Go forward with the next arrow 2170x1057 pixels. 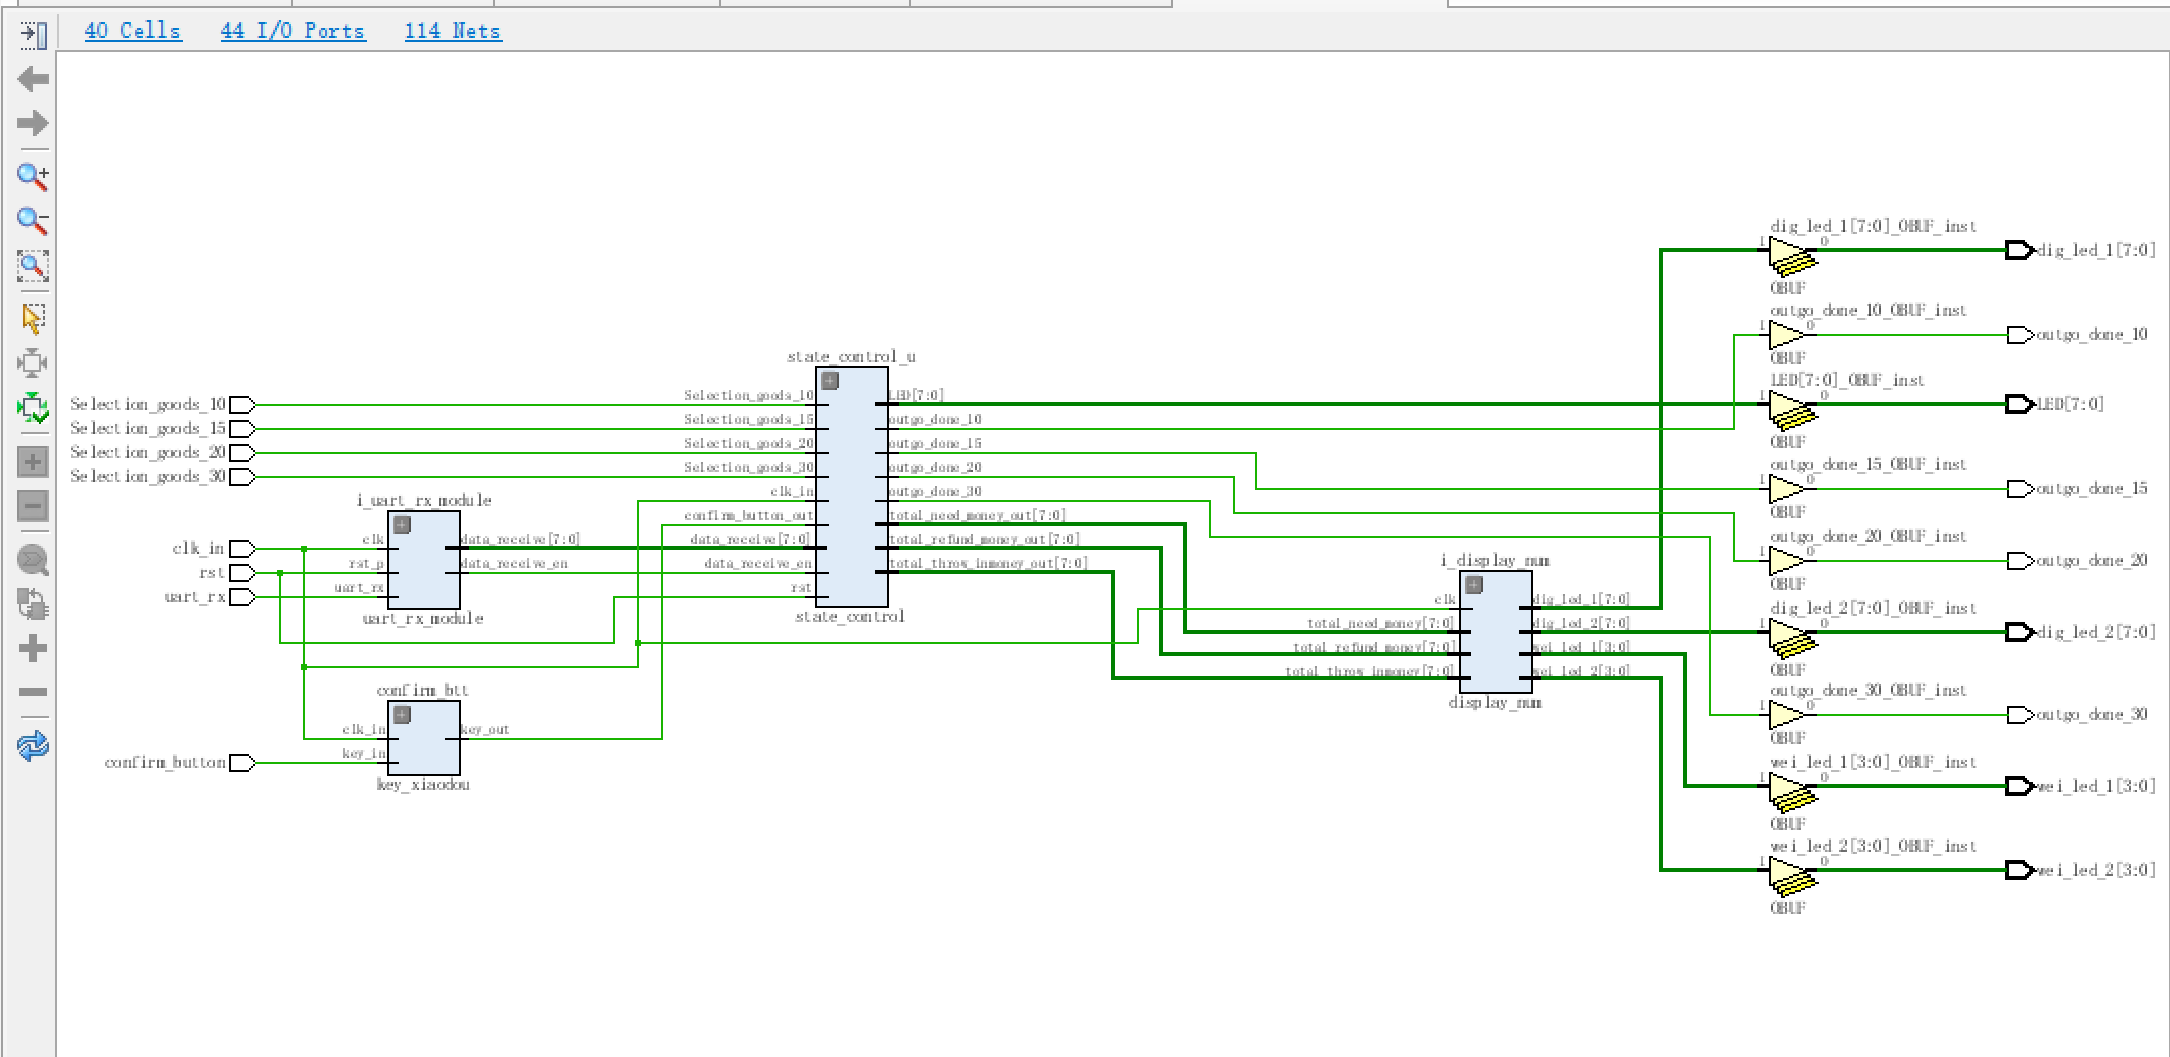[33, 123]
